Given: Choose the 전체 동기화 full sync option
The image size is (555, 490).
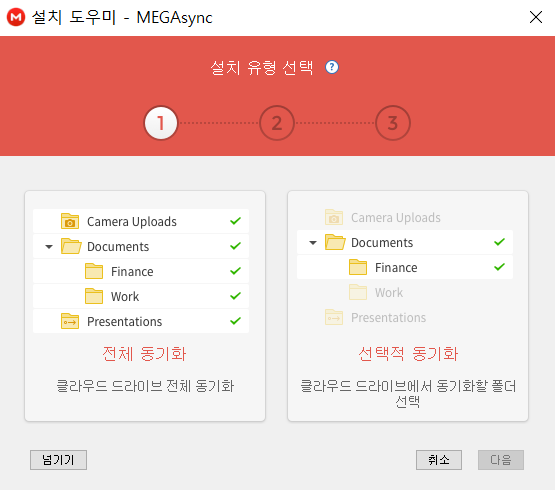Looking at the screenshot, I should (145, 306).
